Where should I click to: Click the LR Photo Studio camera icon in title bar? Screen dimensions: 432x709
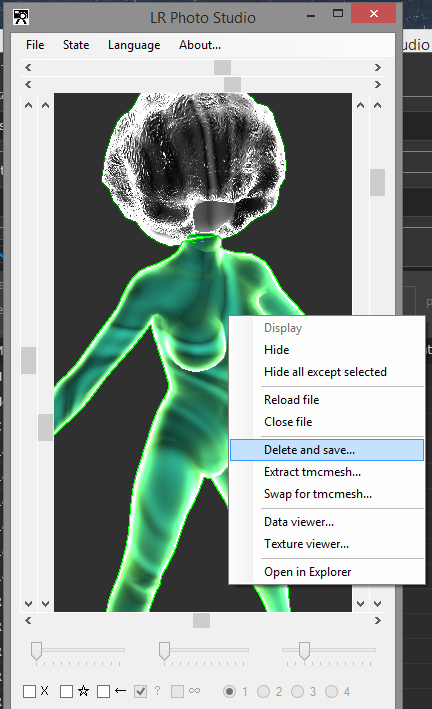[x=20, y=17]
